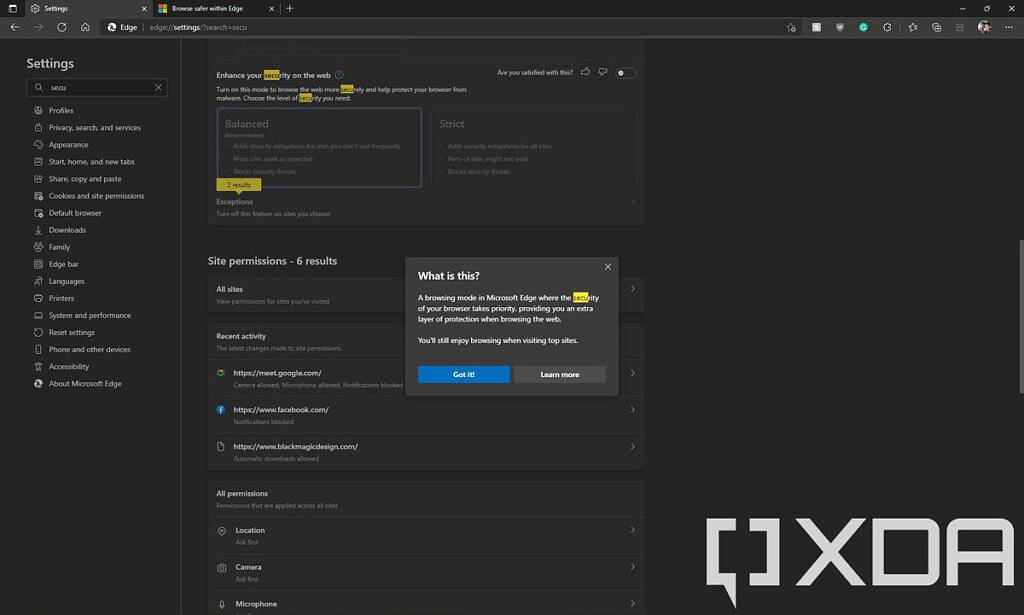Open the browser settings menu (three dots)

click(1009, 27)
